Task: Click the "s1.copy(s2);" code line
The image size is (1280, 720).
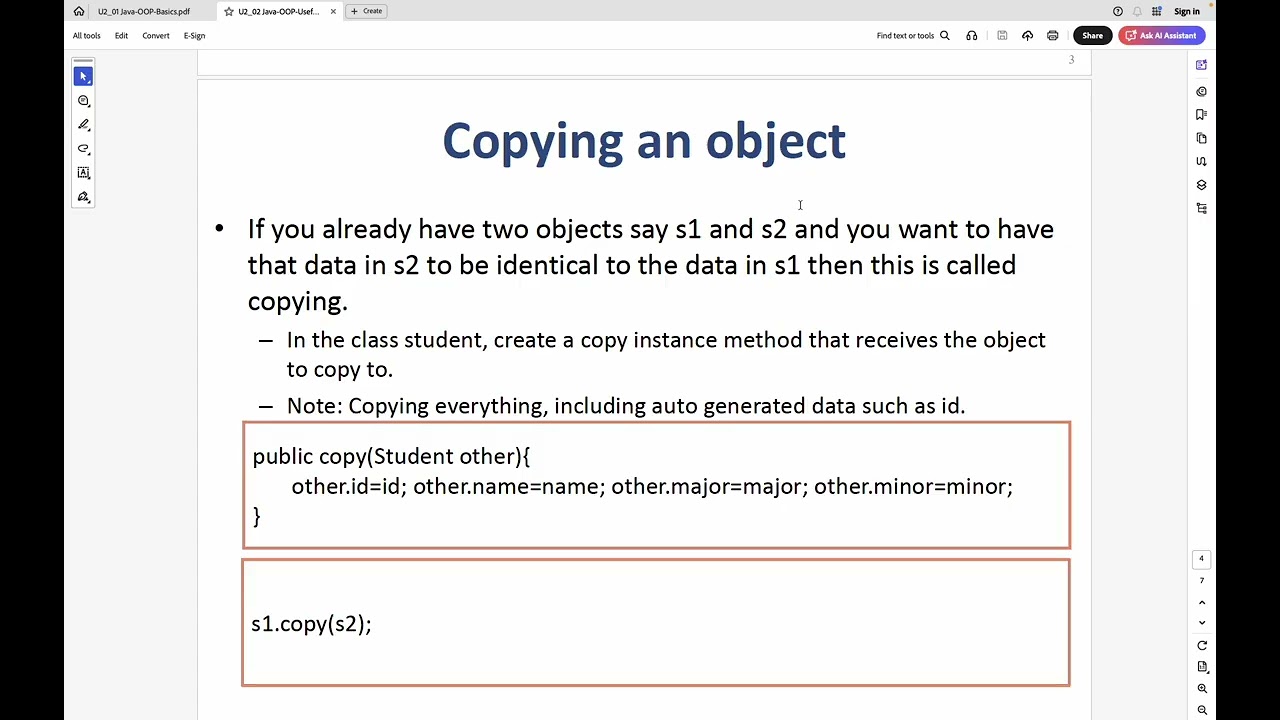Action: point(311,624)
